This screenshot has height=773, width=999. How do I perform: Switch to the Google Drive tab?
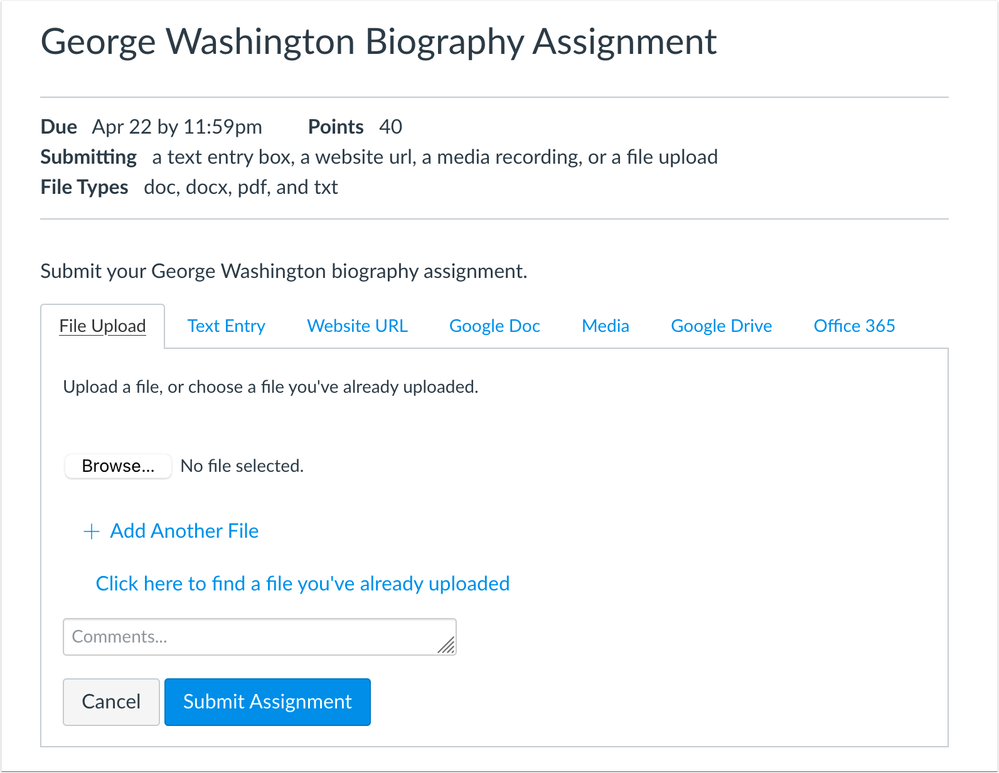(721, 326)
